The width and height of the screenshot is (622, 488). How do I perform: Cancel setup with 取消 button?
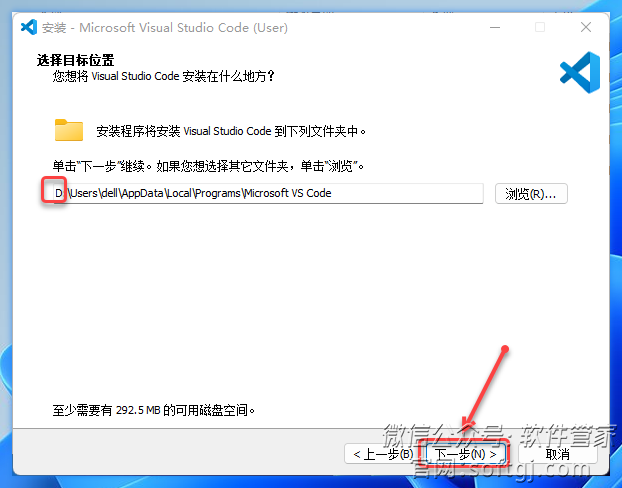click(558, 454)
